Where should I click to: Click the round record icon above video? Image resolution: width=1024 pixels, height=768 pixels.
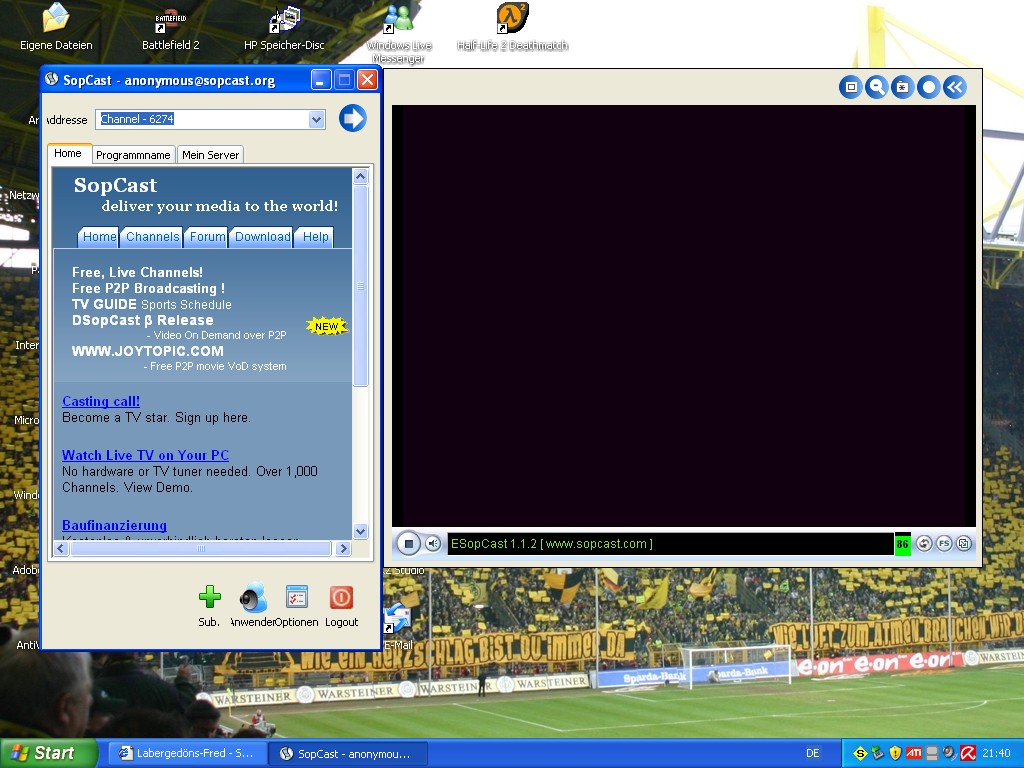click(929, 87)
